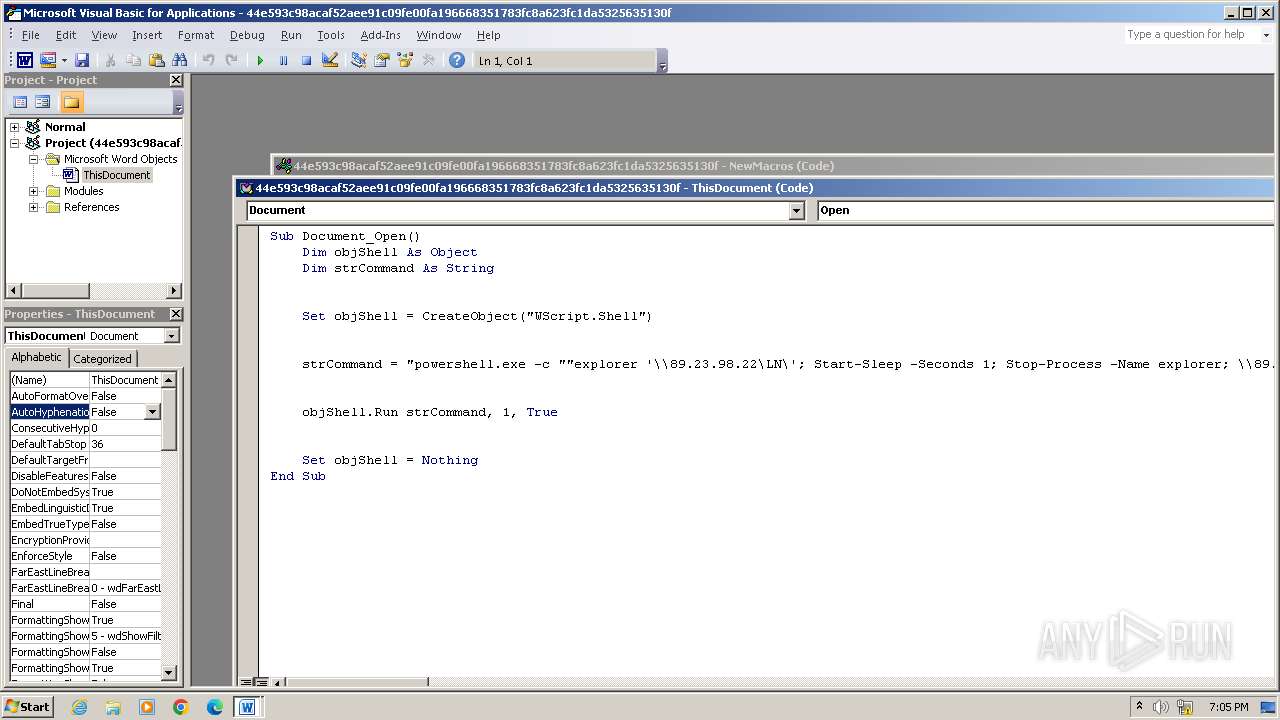Viewport: 1280px width, 720px height.
Task: Select the (Name) property row
Action: [85, 380]
